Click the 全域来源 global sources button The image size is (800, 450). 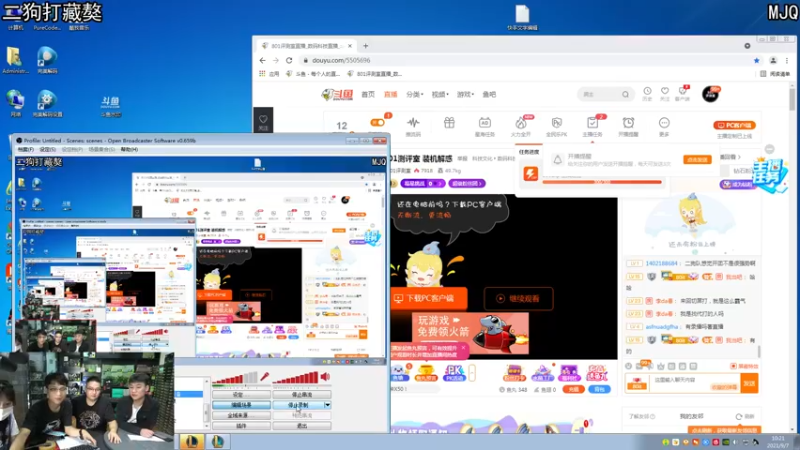coord(241,415)
